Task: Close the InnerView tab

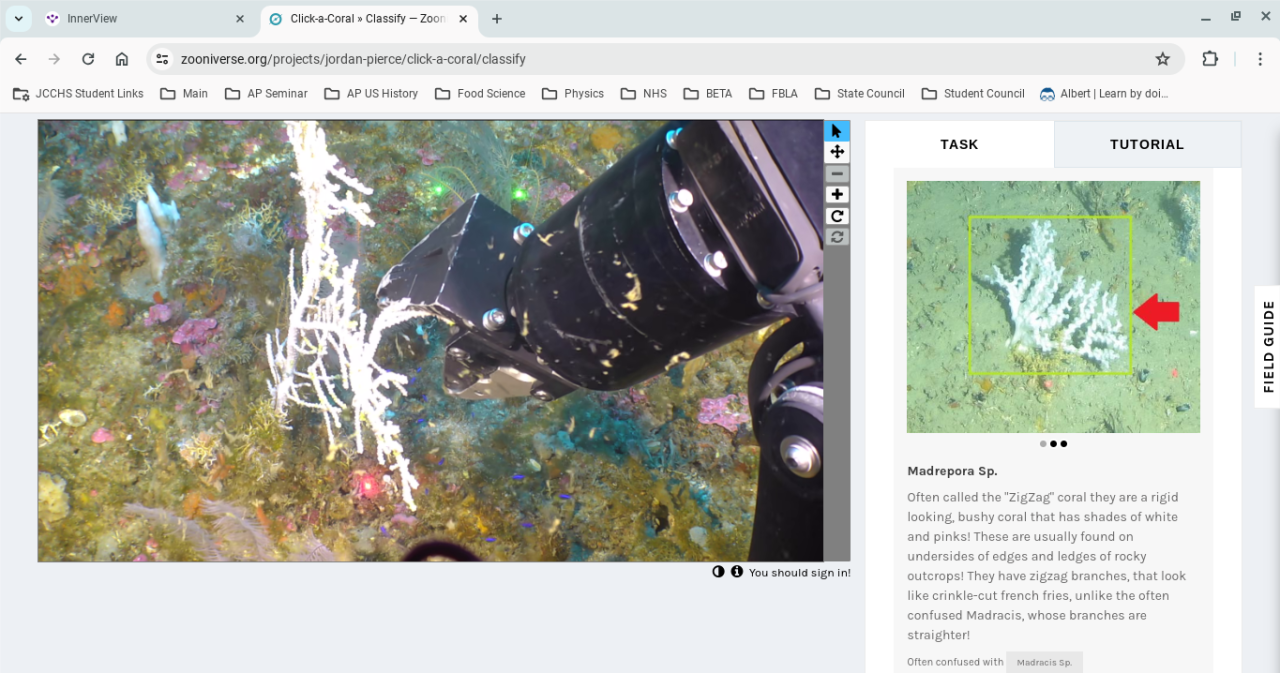Action: pos(239,19)
